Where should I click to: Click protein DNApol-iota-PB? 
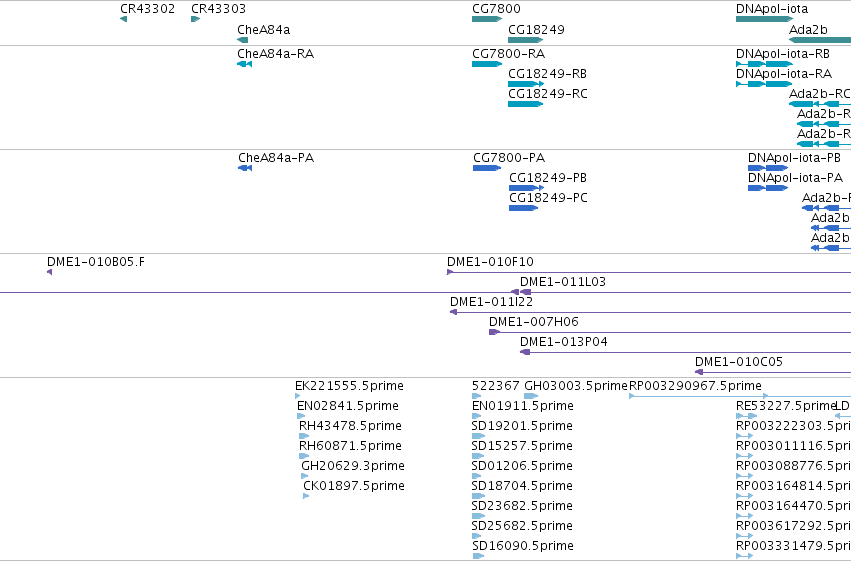coord(794,158)
